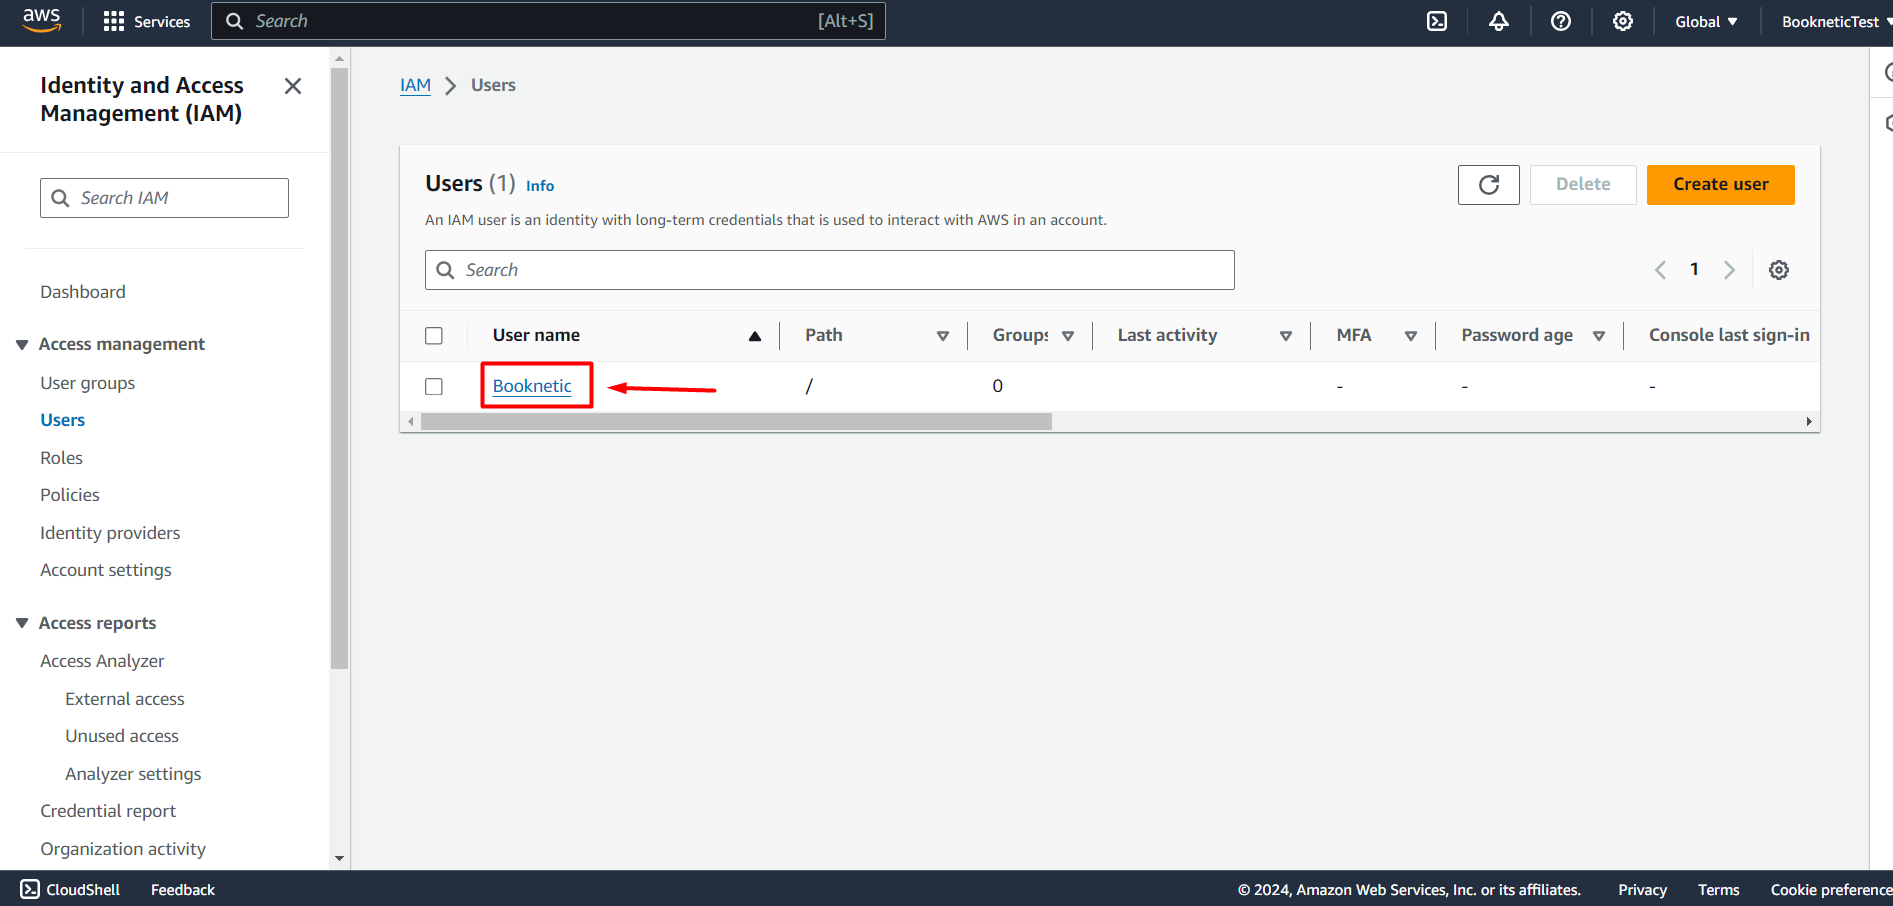Viewport: 1893px width, 906px height.
Task: Click the Create user button
Action: point(1720,184)
